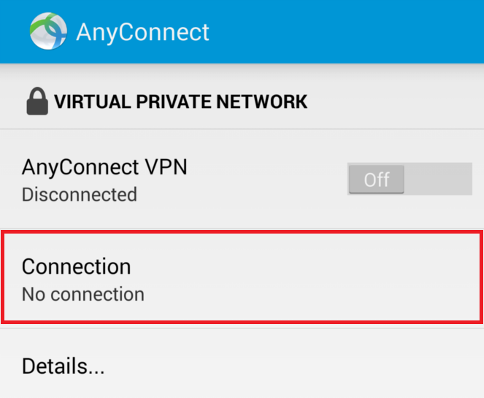
Task: Tap the AnyConnect globe logo icon
Action: [x=48, y=31]
